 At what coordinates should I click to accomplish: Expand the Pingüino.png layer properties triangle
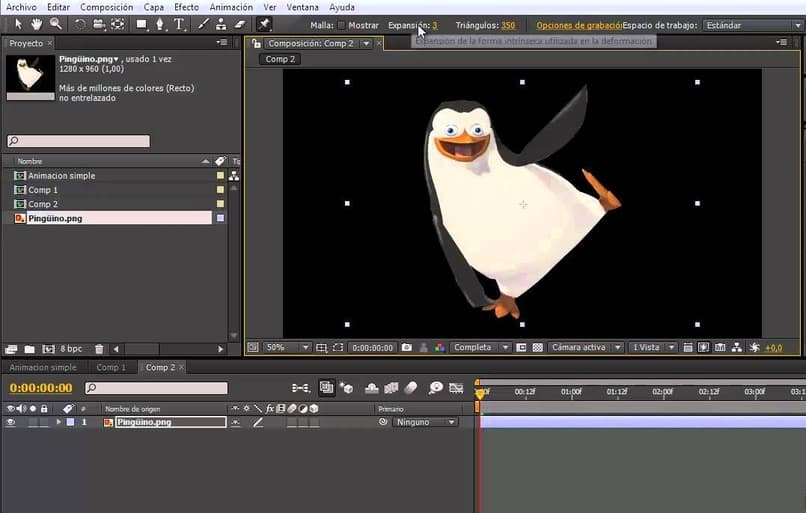[x=59, y=422]
